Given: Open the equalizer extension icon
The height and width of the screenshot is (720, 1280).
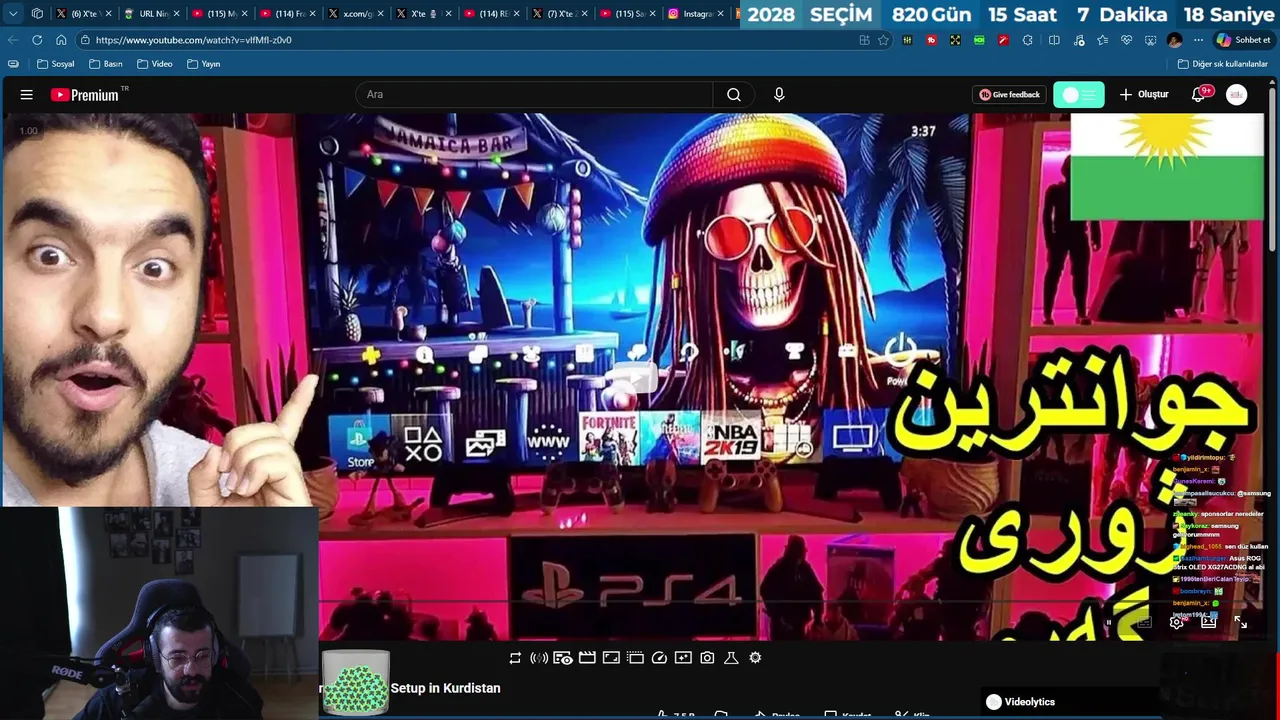Looking at the screenshot, I should click(x=907, y=40).
